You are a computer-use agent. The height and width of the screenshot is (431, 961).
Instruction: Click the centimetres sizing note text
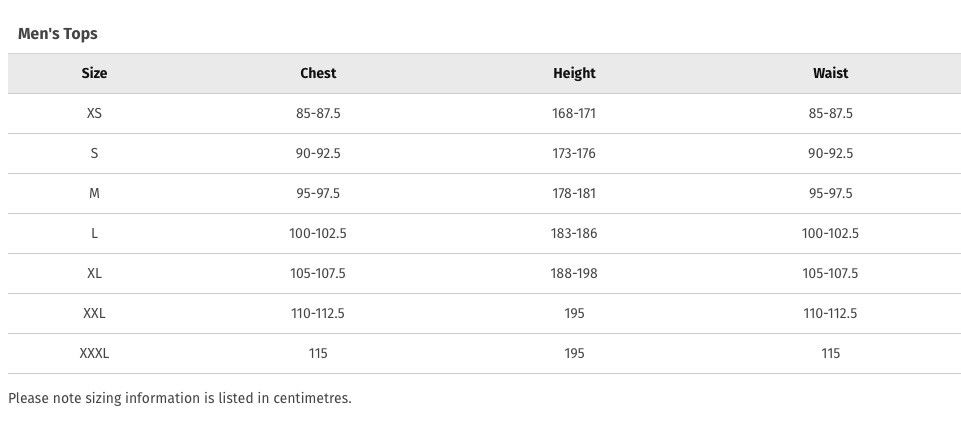(180, 399)
